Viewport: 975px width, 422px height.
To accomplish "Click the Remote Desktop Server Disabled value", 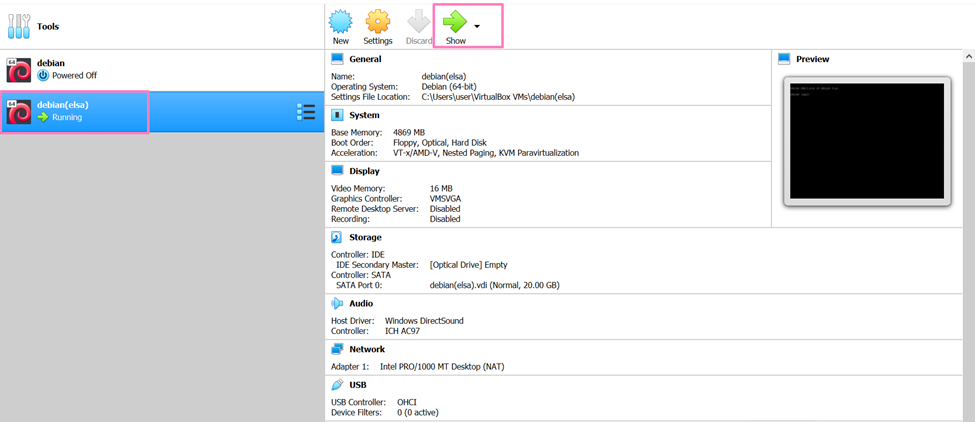I will pos(445,209).
